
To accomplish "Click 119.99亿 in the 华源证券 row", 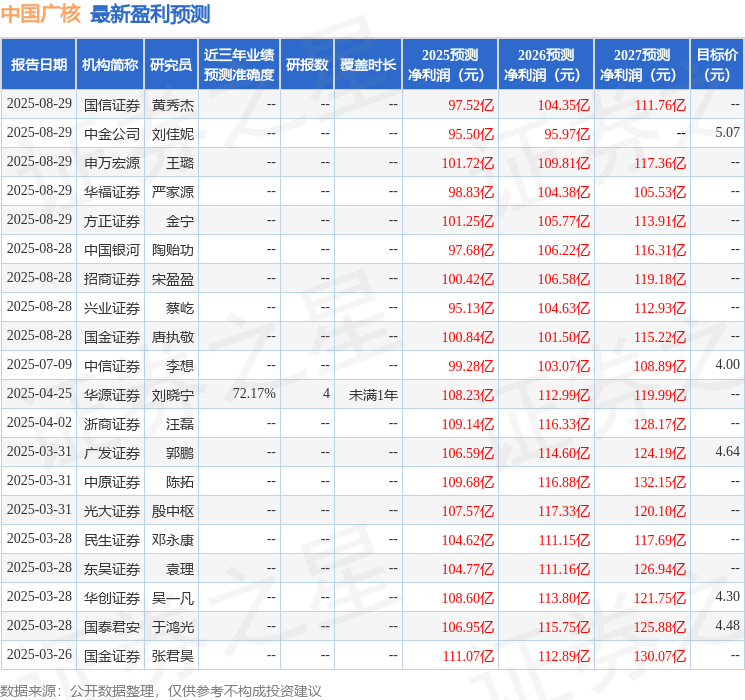I will pos(660,394).
